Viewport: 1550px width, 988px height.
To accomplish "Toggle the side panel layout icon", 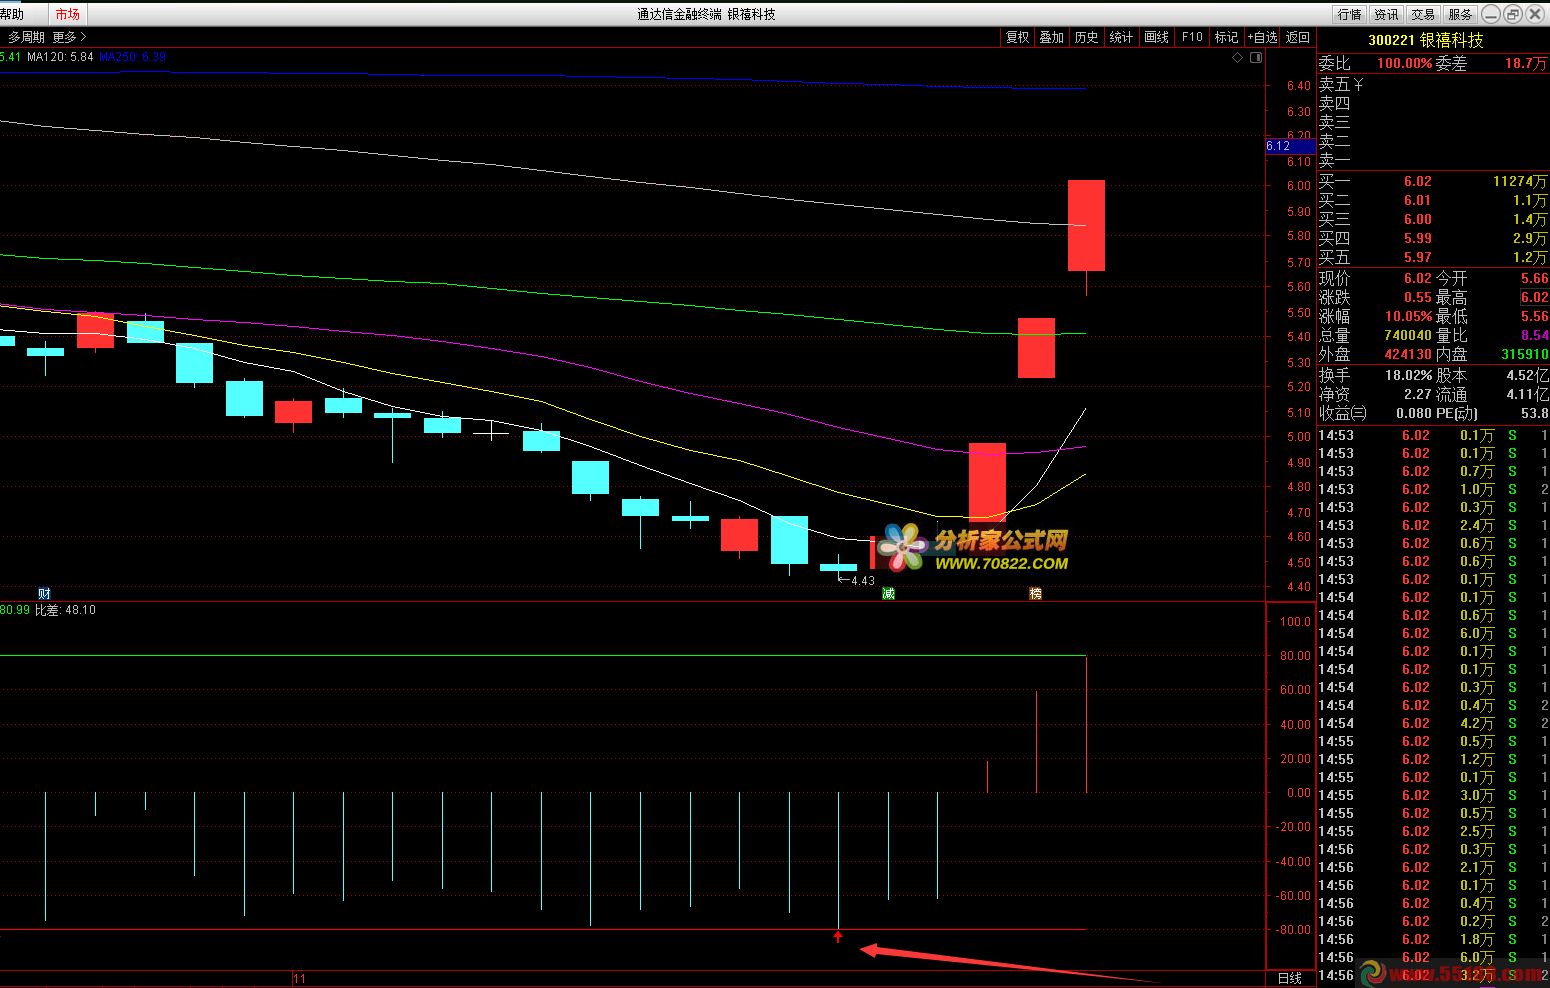I will [1256, 57].
